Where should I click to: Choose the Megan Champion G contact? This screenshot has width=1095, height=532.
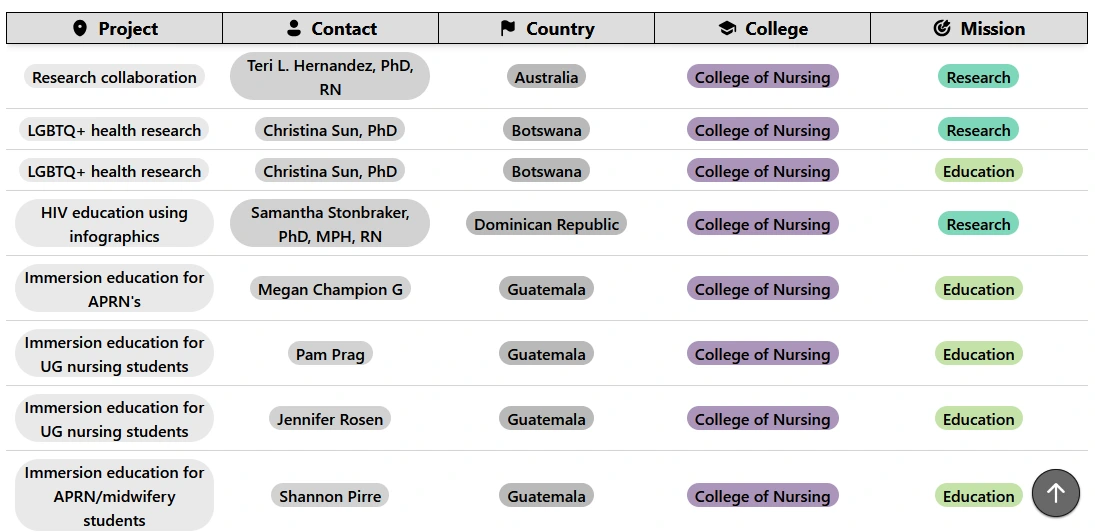point(330,289)
